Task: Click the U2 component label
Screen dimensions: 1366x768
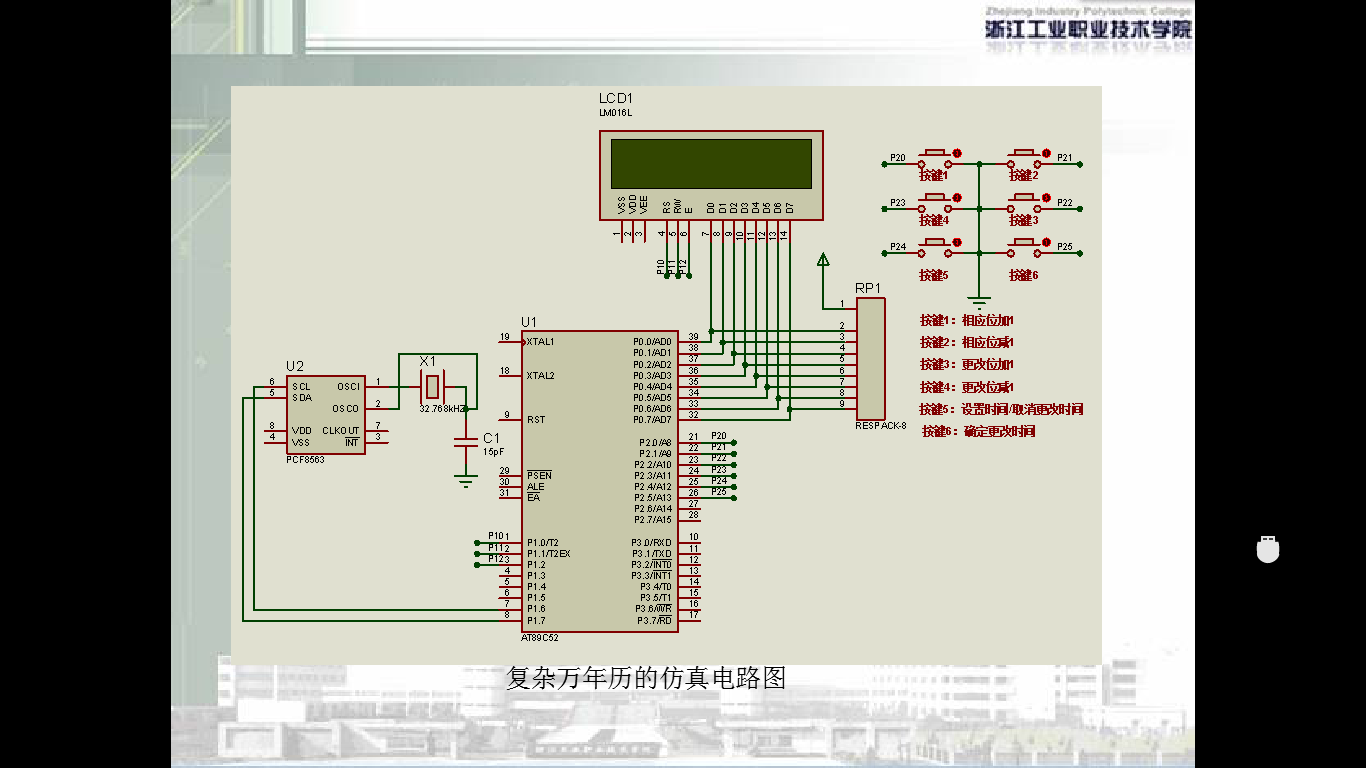Action: coord(294,366)
